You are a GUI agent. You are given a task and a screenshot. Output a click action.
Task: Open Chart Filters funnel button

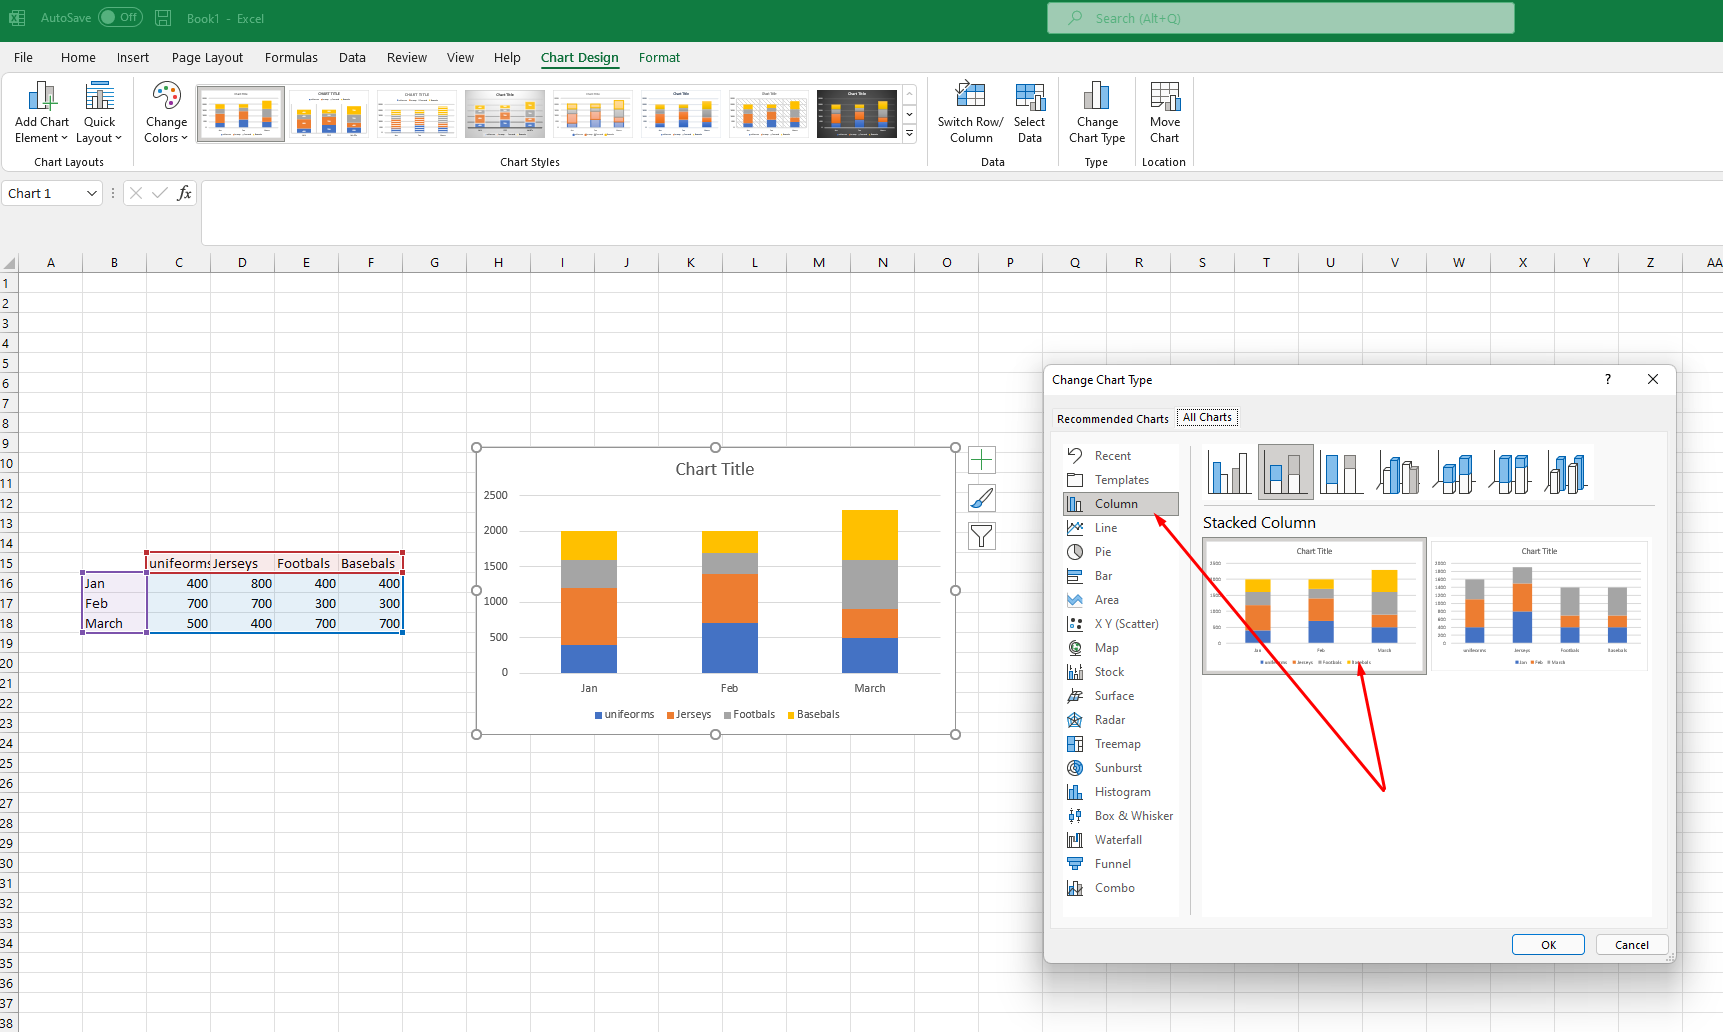coord(982,537)
